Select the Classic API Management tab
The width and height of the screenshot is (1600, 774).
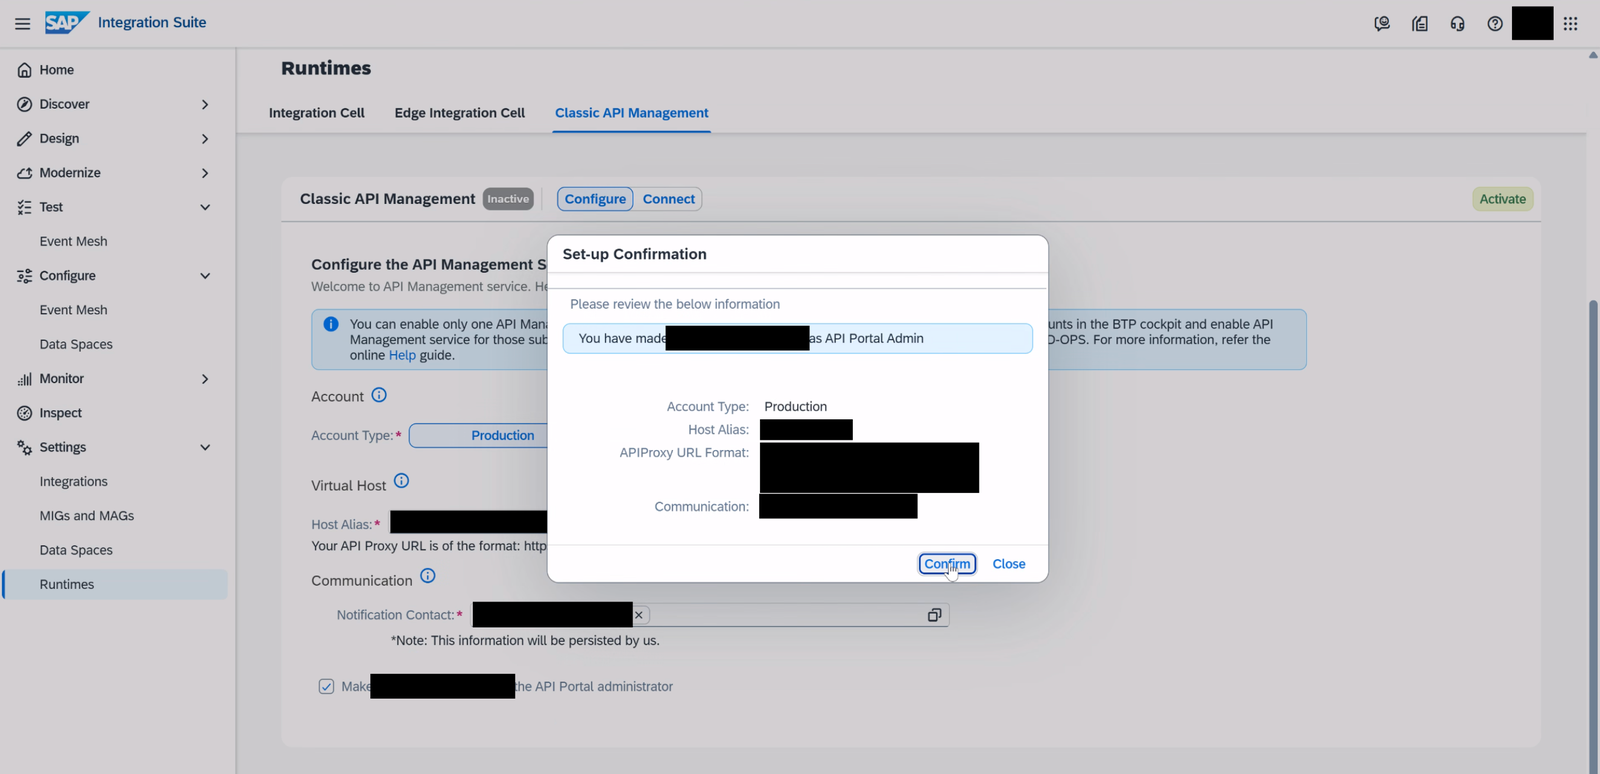point(632,113)
